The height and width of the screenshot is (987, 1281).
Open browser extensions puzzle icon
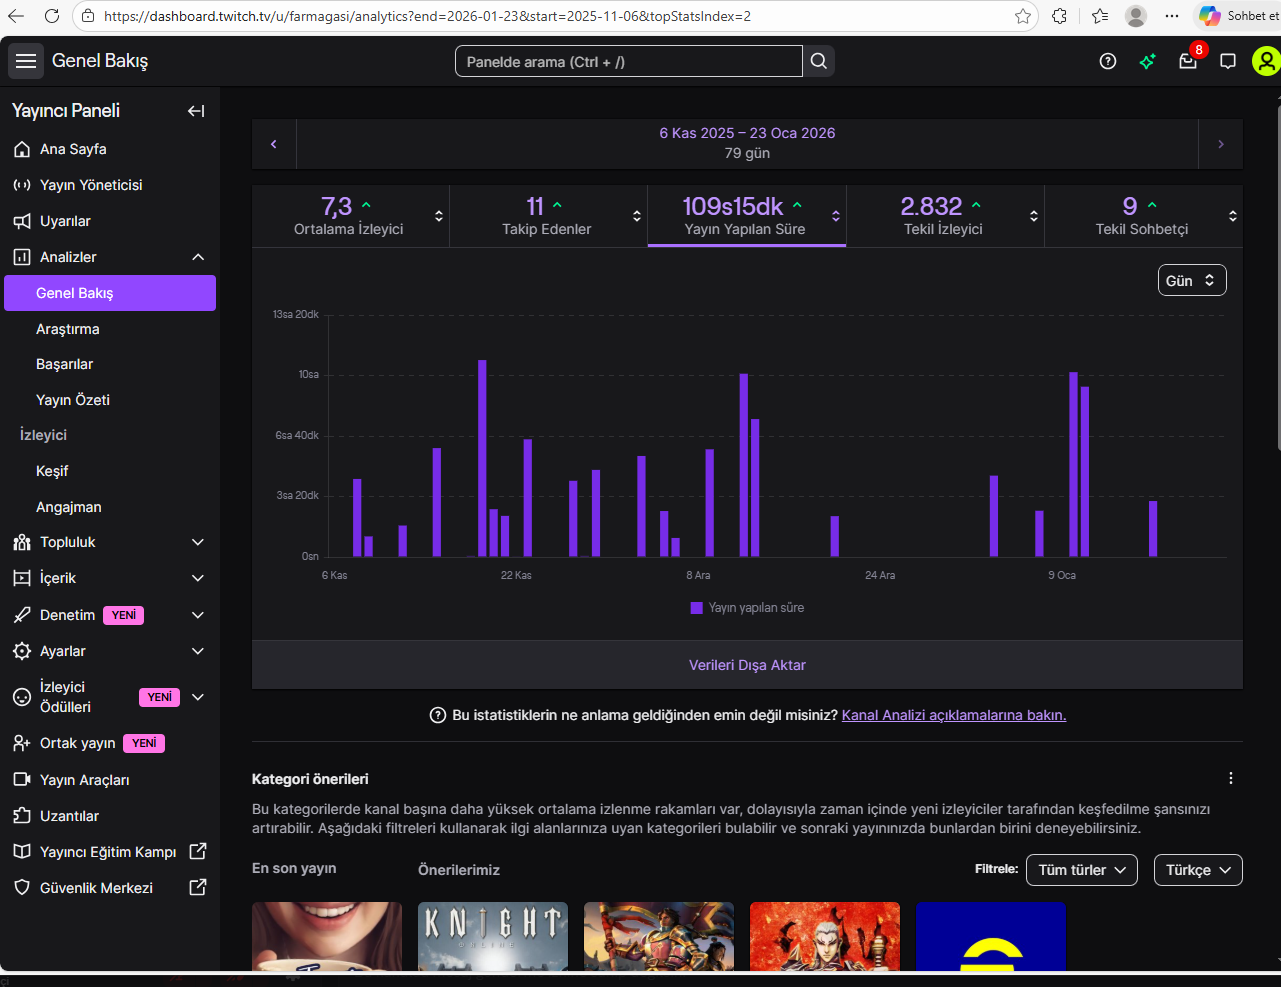(x=1060, y=16)
